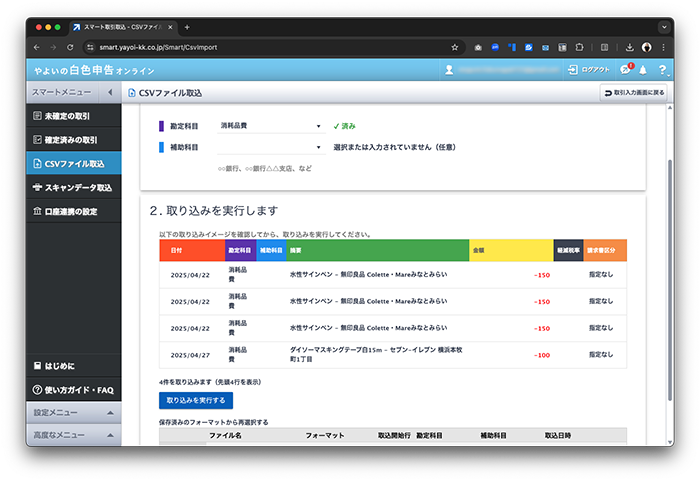Expand the 高度なメニュー section
700x481 pixels.
tap(74, 435)
